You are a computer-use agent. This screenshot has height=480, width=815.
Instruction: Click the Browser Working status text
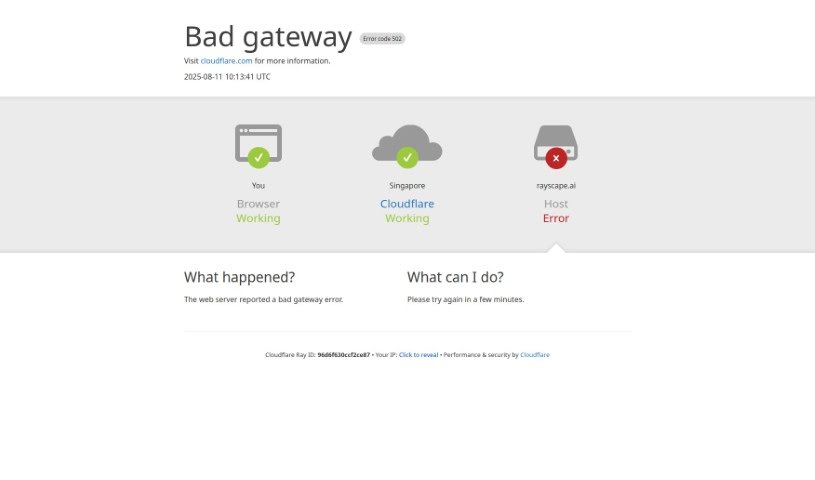point(258,211)
